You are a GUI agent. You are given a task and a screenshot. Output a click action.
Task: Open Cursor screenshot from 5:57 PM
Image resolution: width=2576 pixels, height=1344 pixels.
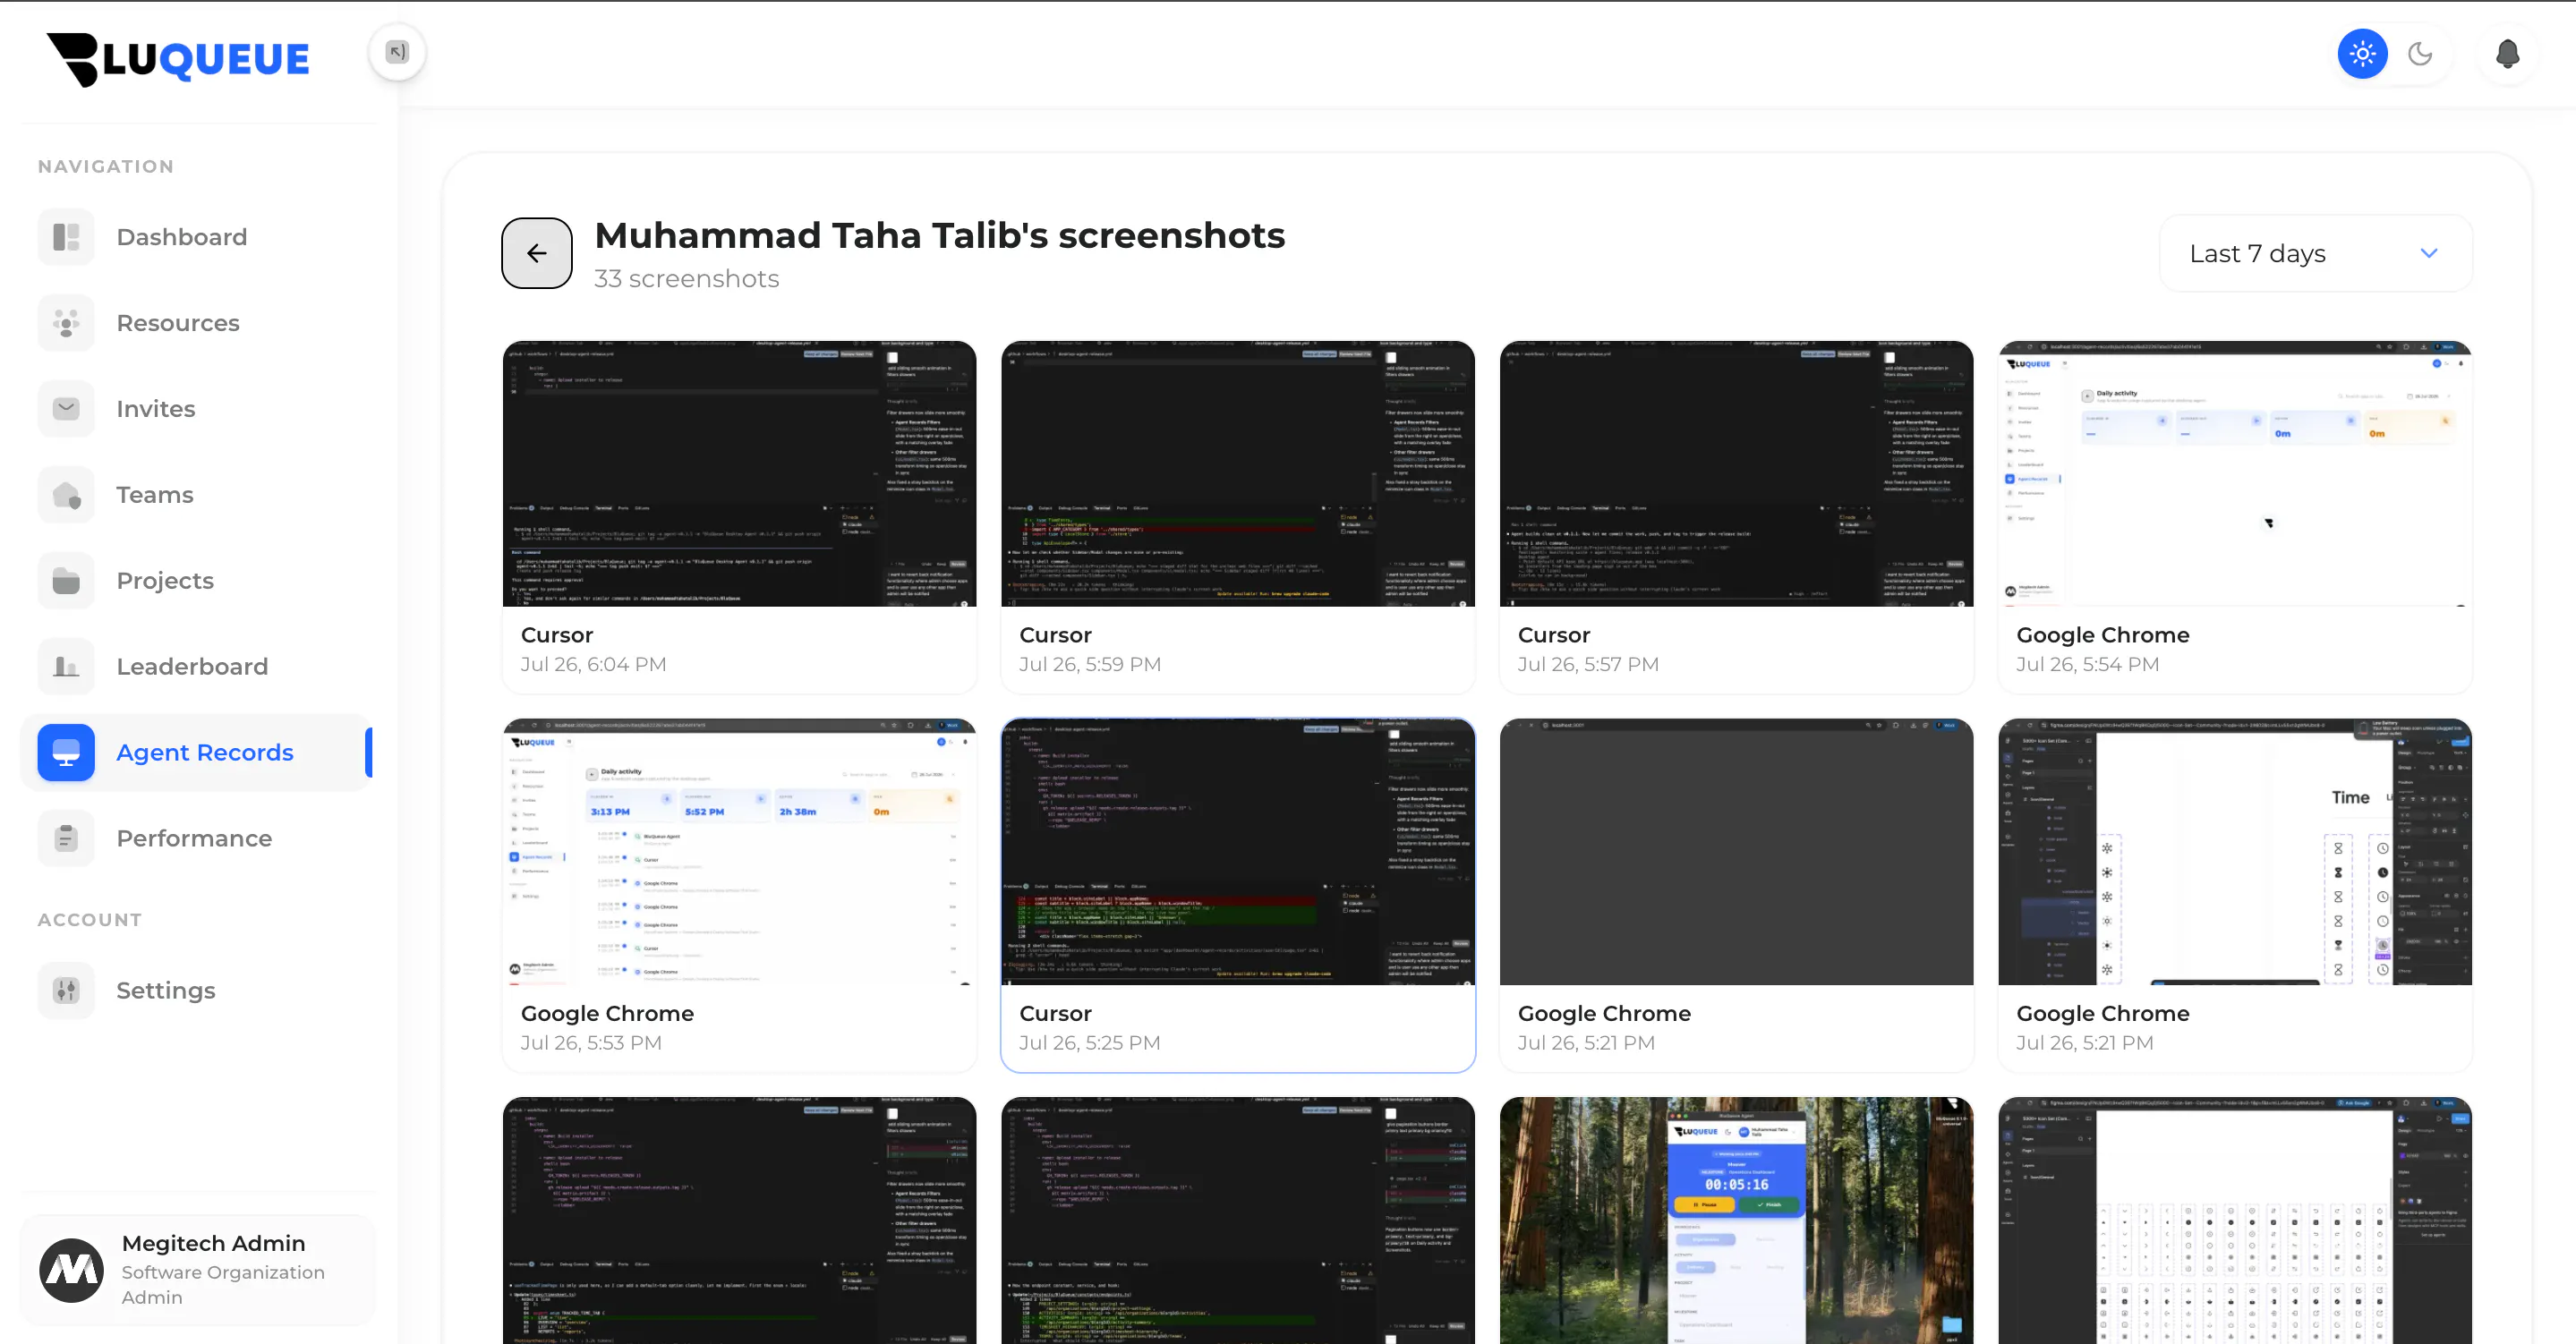click(1736, 517)
